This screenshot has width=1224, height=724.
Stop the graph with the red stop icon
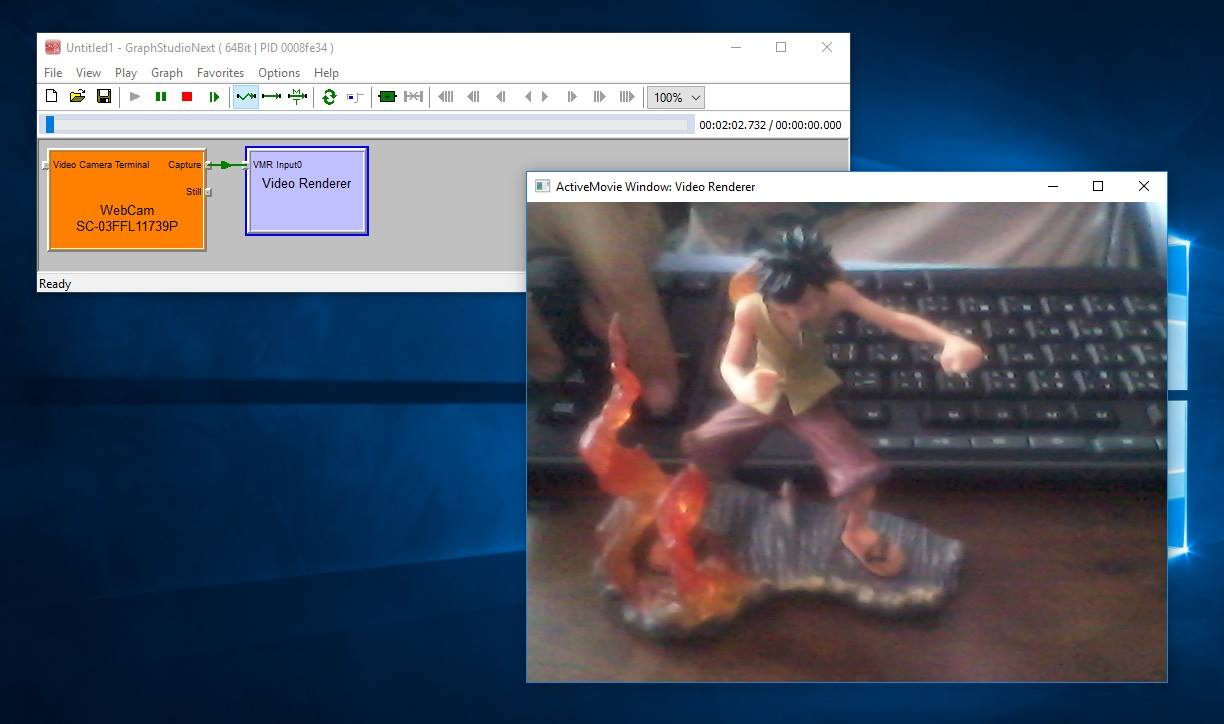187,97
